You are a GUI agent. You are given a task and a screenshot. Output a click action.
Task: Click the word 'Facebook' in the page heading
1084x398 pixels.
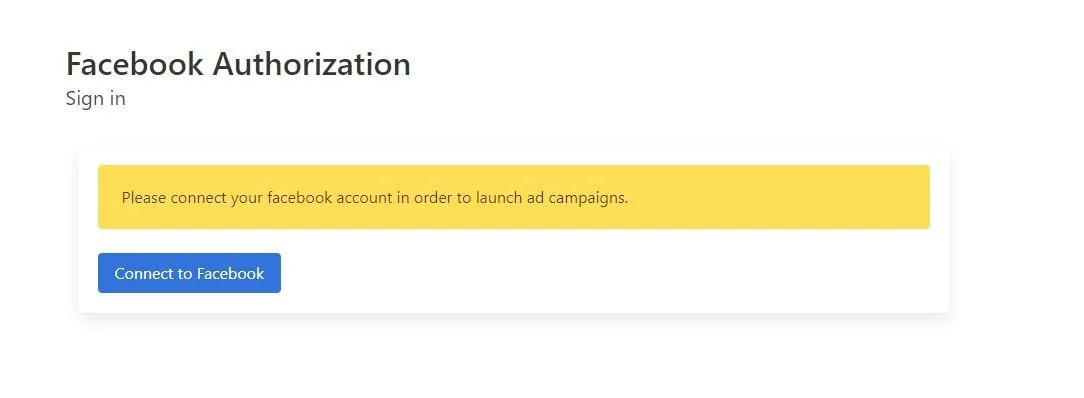135,64
